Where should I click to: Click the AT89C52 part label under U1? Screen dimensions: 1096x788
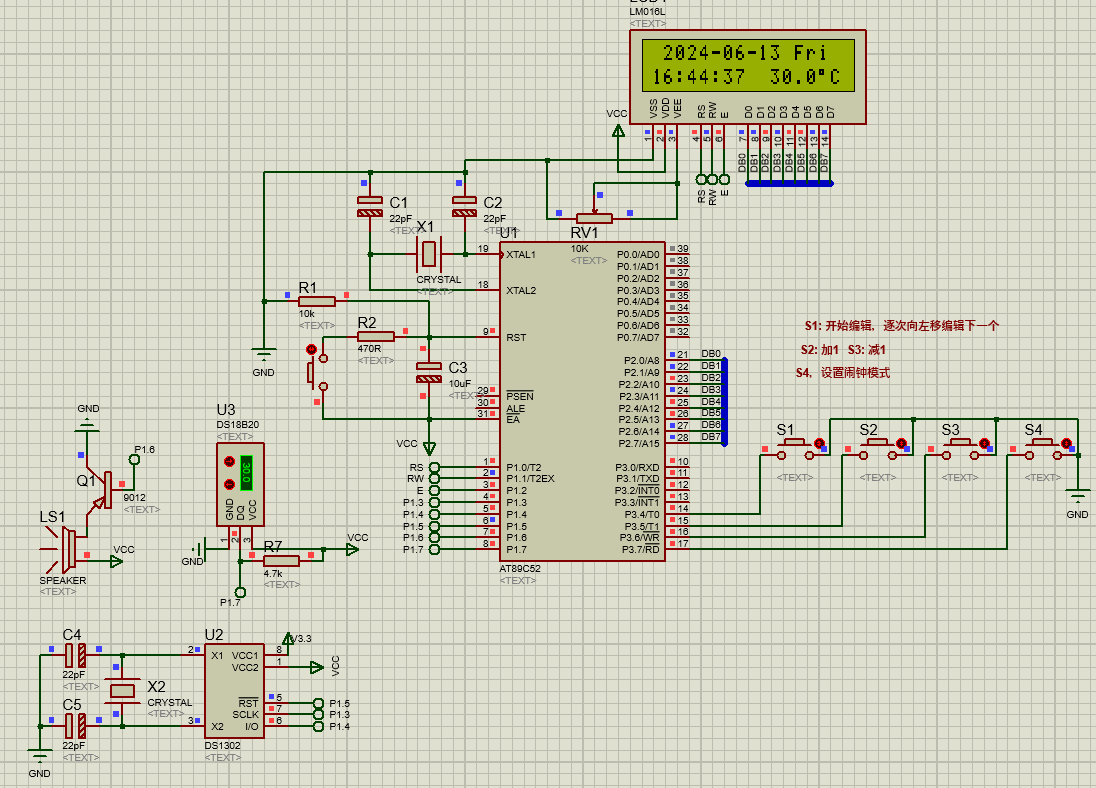tap(520, 568)
